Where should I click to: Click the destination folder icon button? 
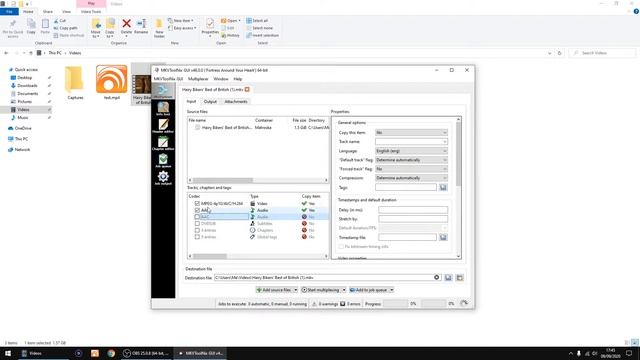(x=460, y=278)
